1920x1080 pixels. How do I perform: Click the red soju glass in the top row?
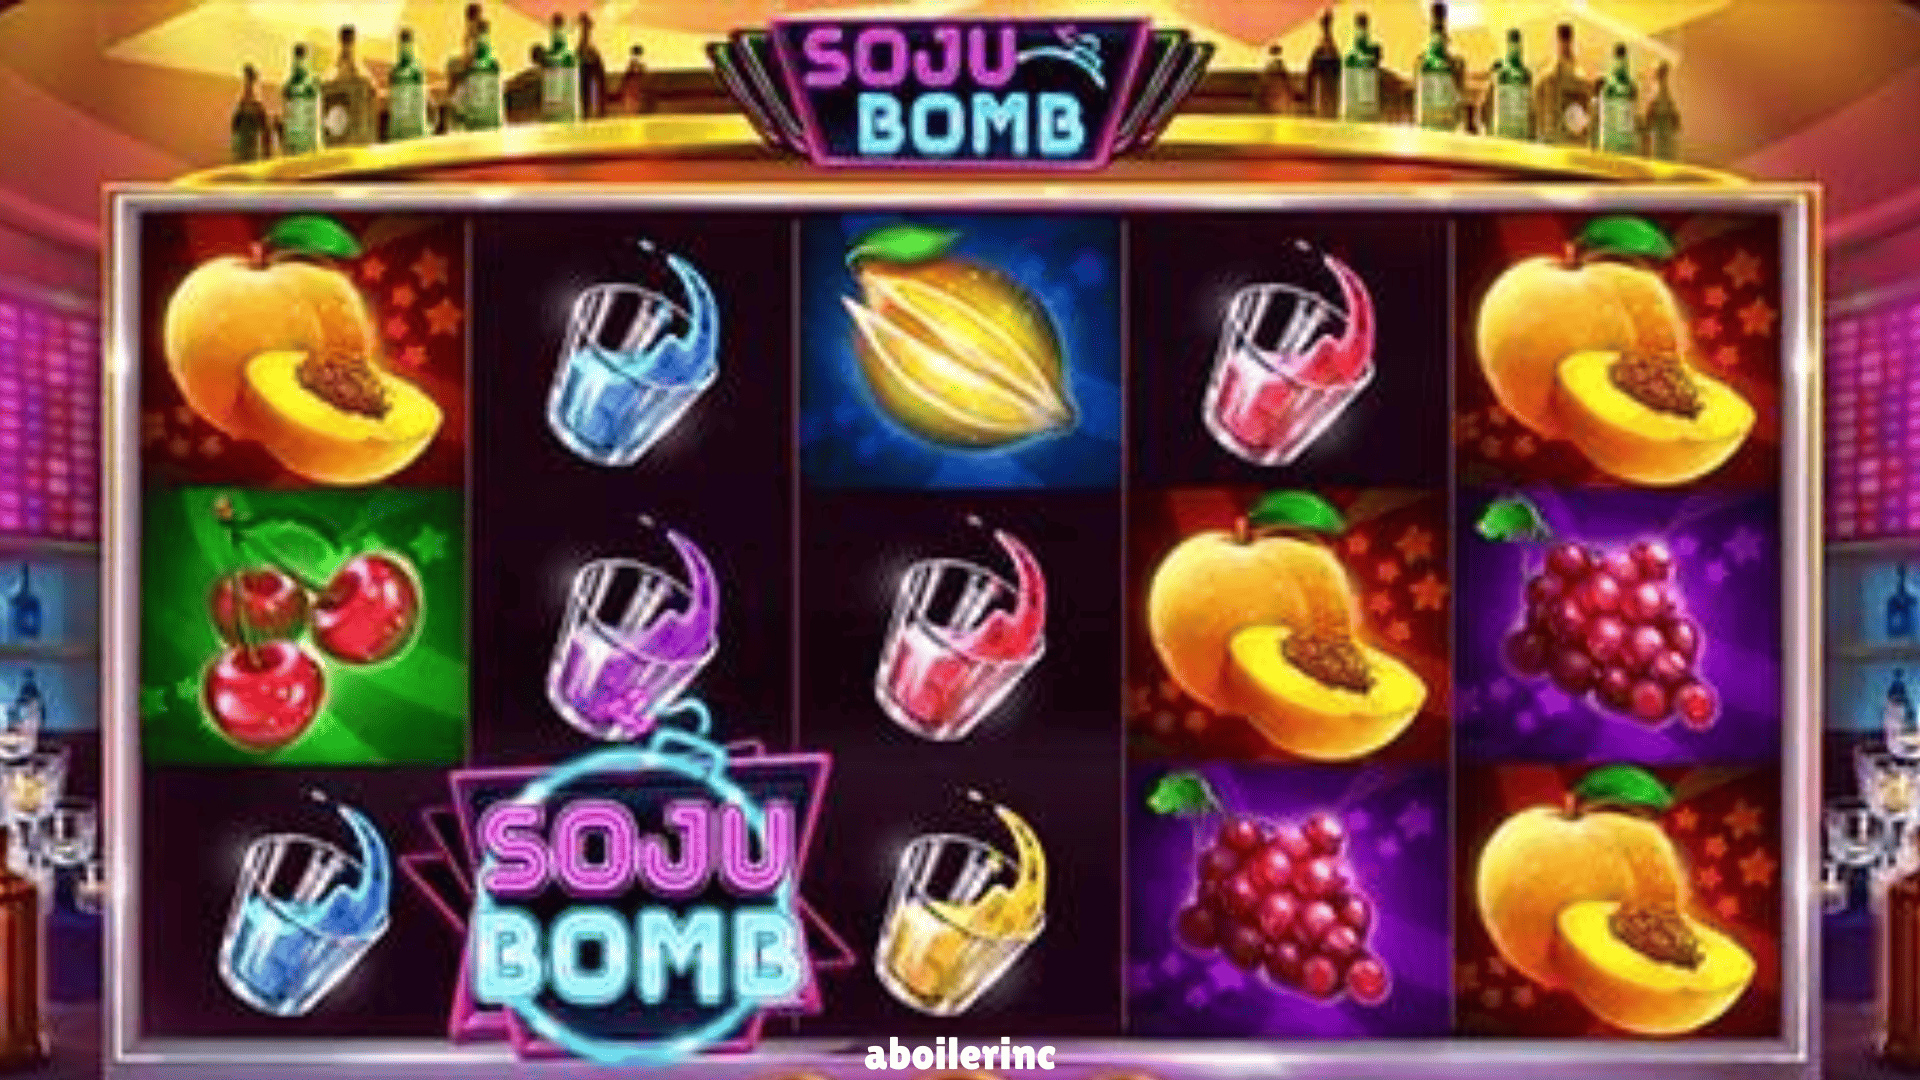1289,353
